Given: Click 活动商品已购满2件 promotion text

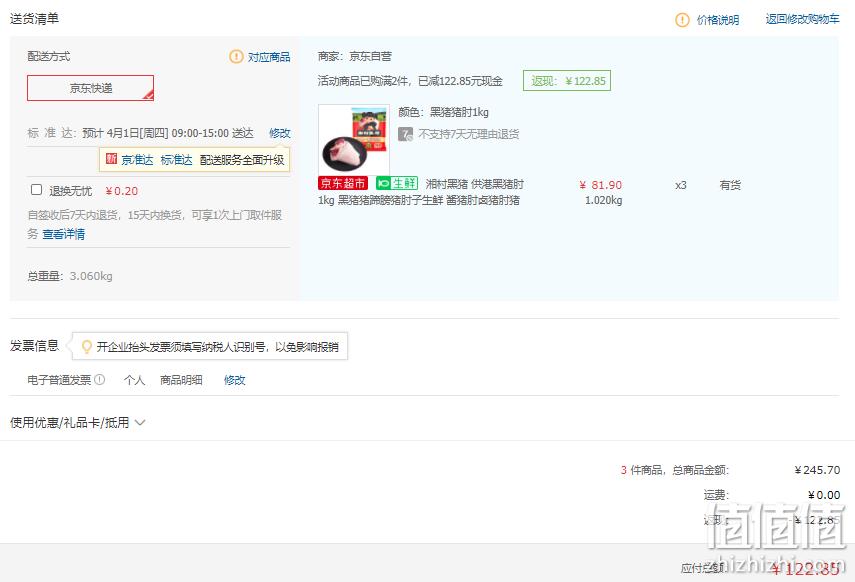Looking at the screenshot, I should tap(410, 81).
